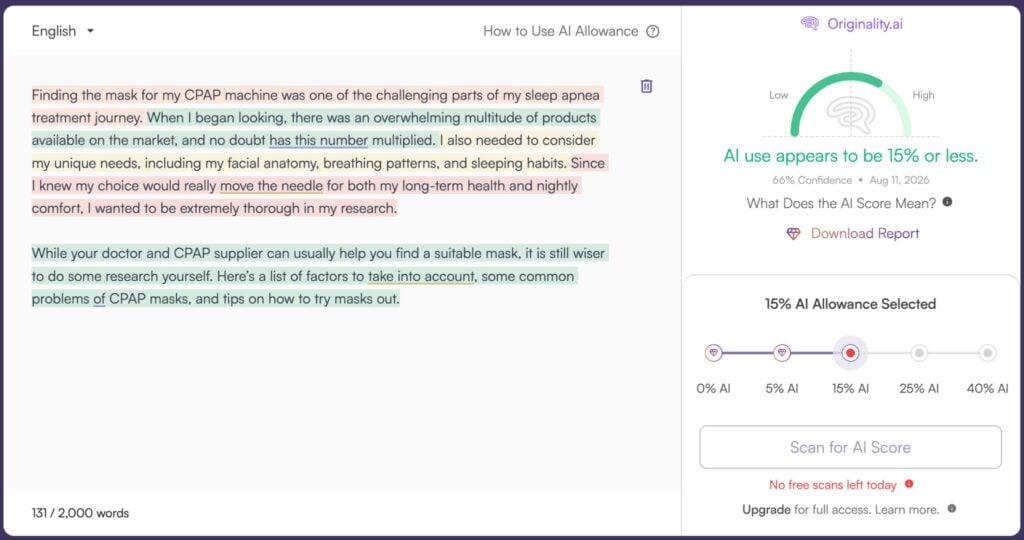The image size is (1024, 540).
Task: Click the info icon next to Learn more
Action: (x=952, y=509)
